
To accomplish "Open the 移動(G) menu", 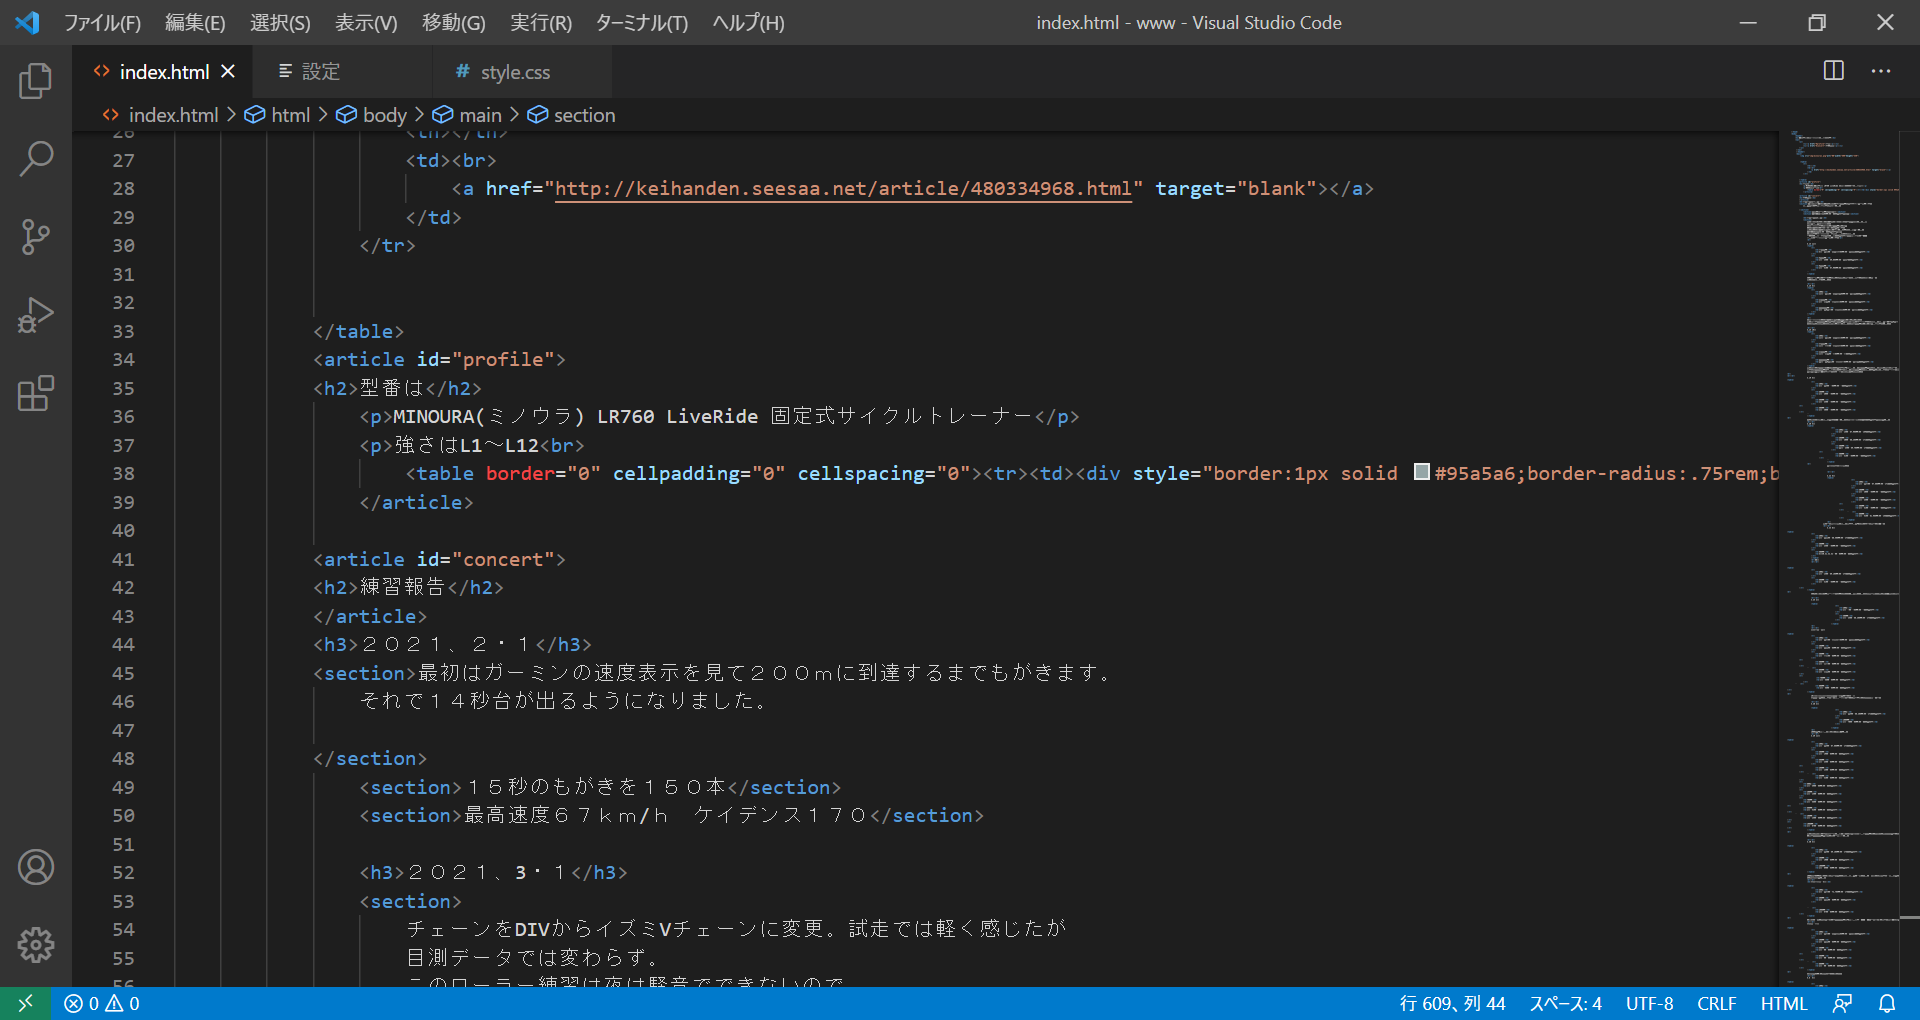I will coord(454,22).
